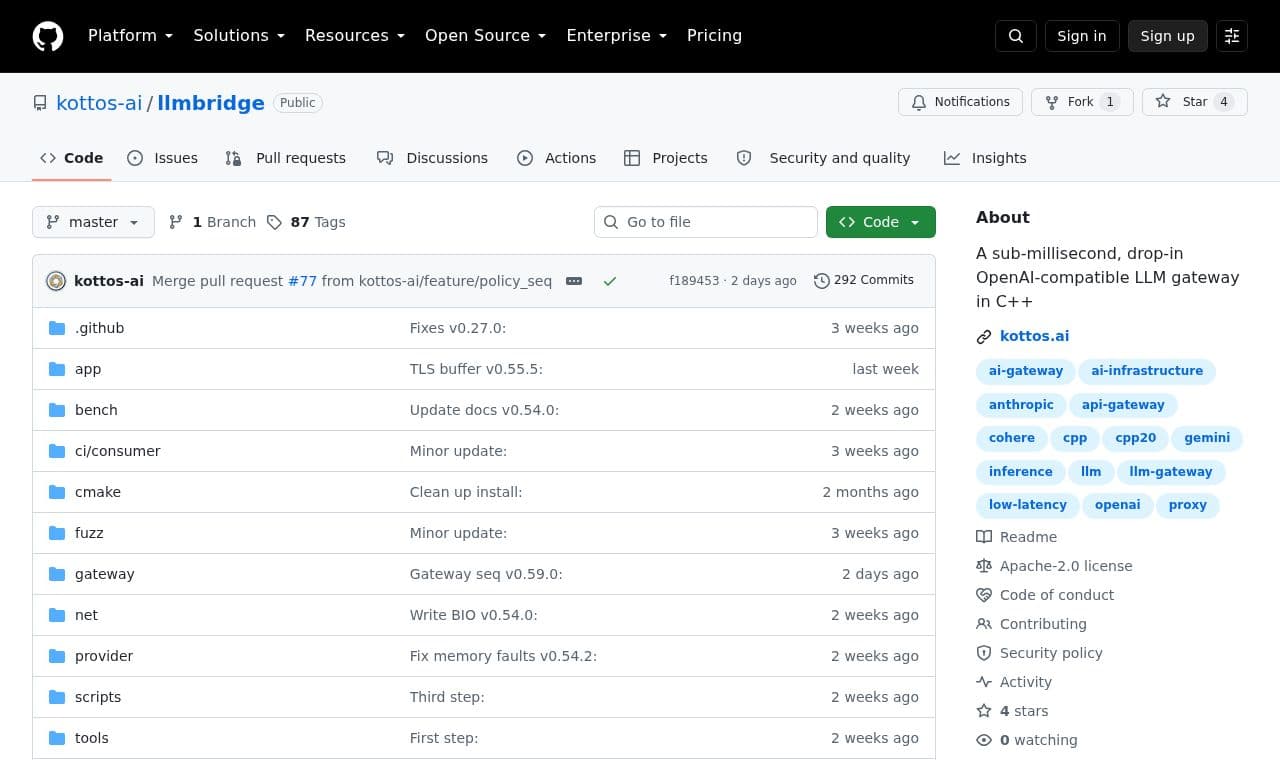
Task: Open appearance settings sliders icon
Action: 1232,36
